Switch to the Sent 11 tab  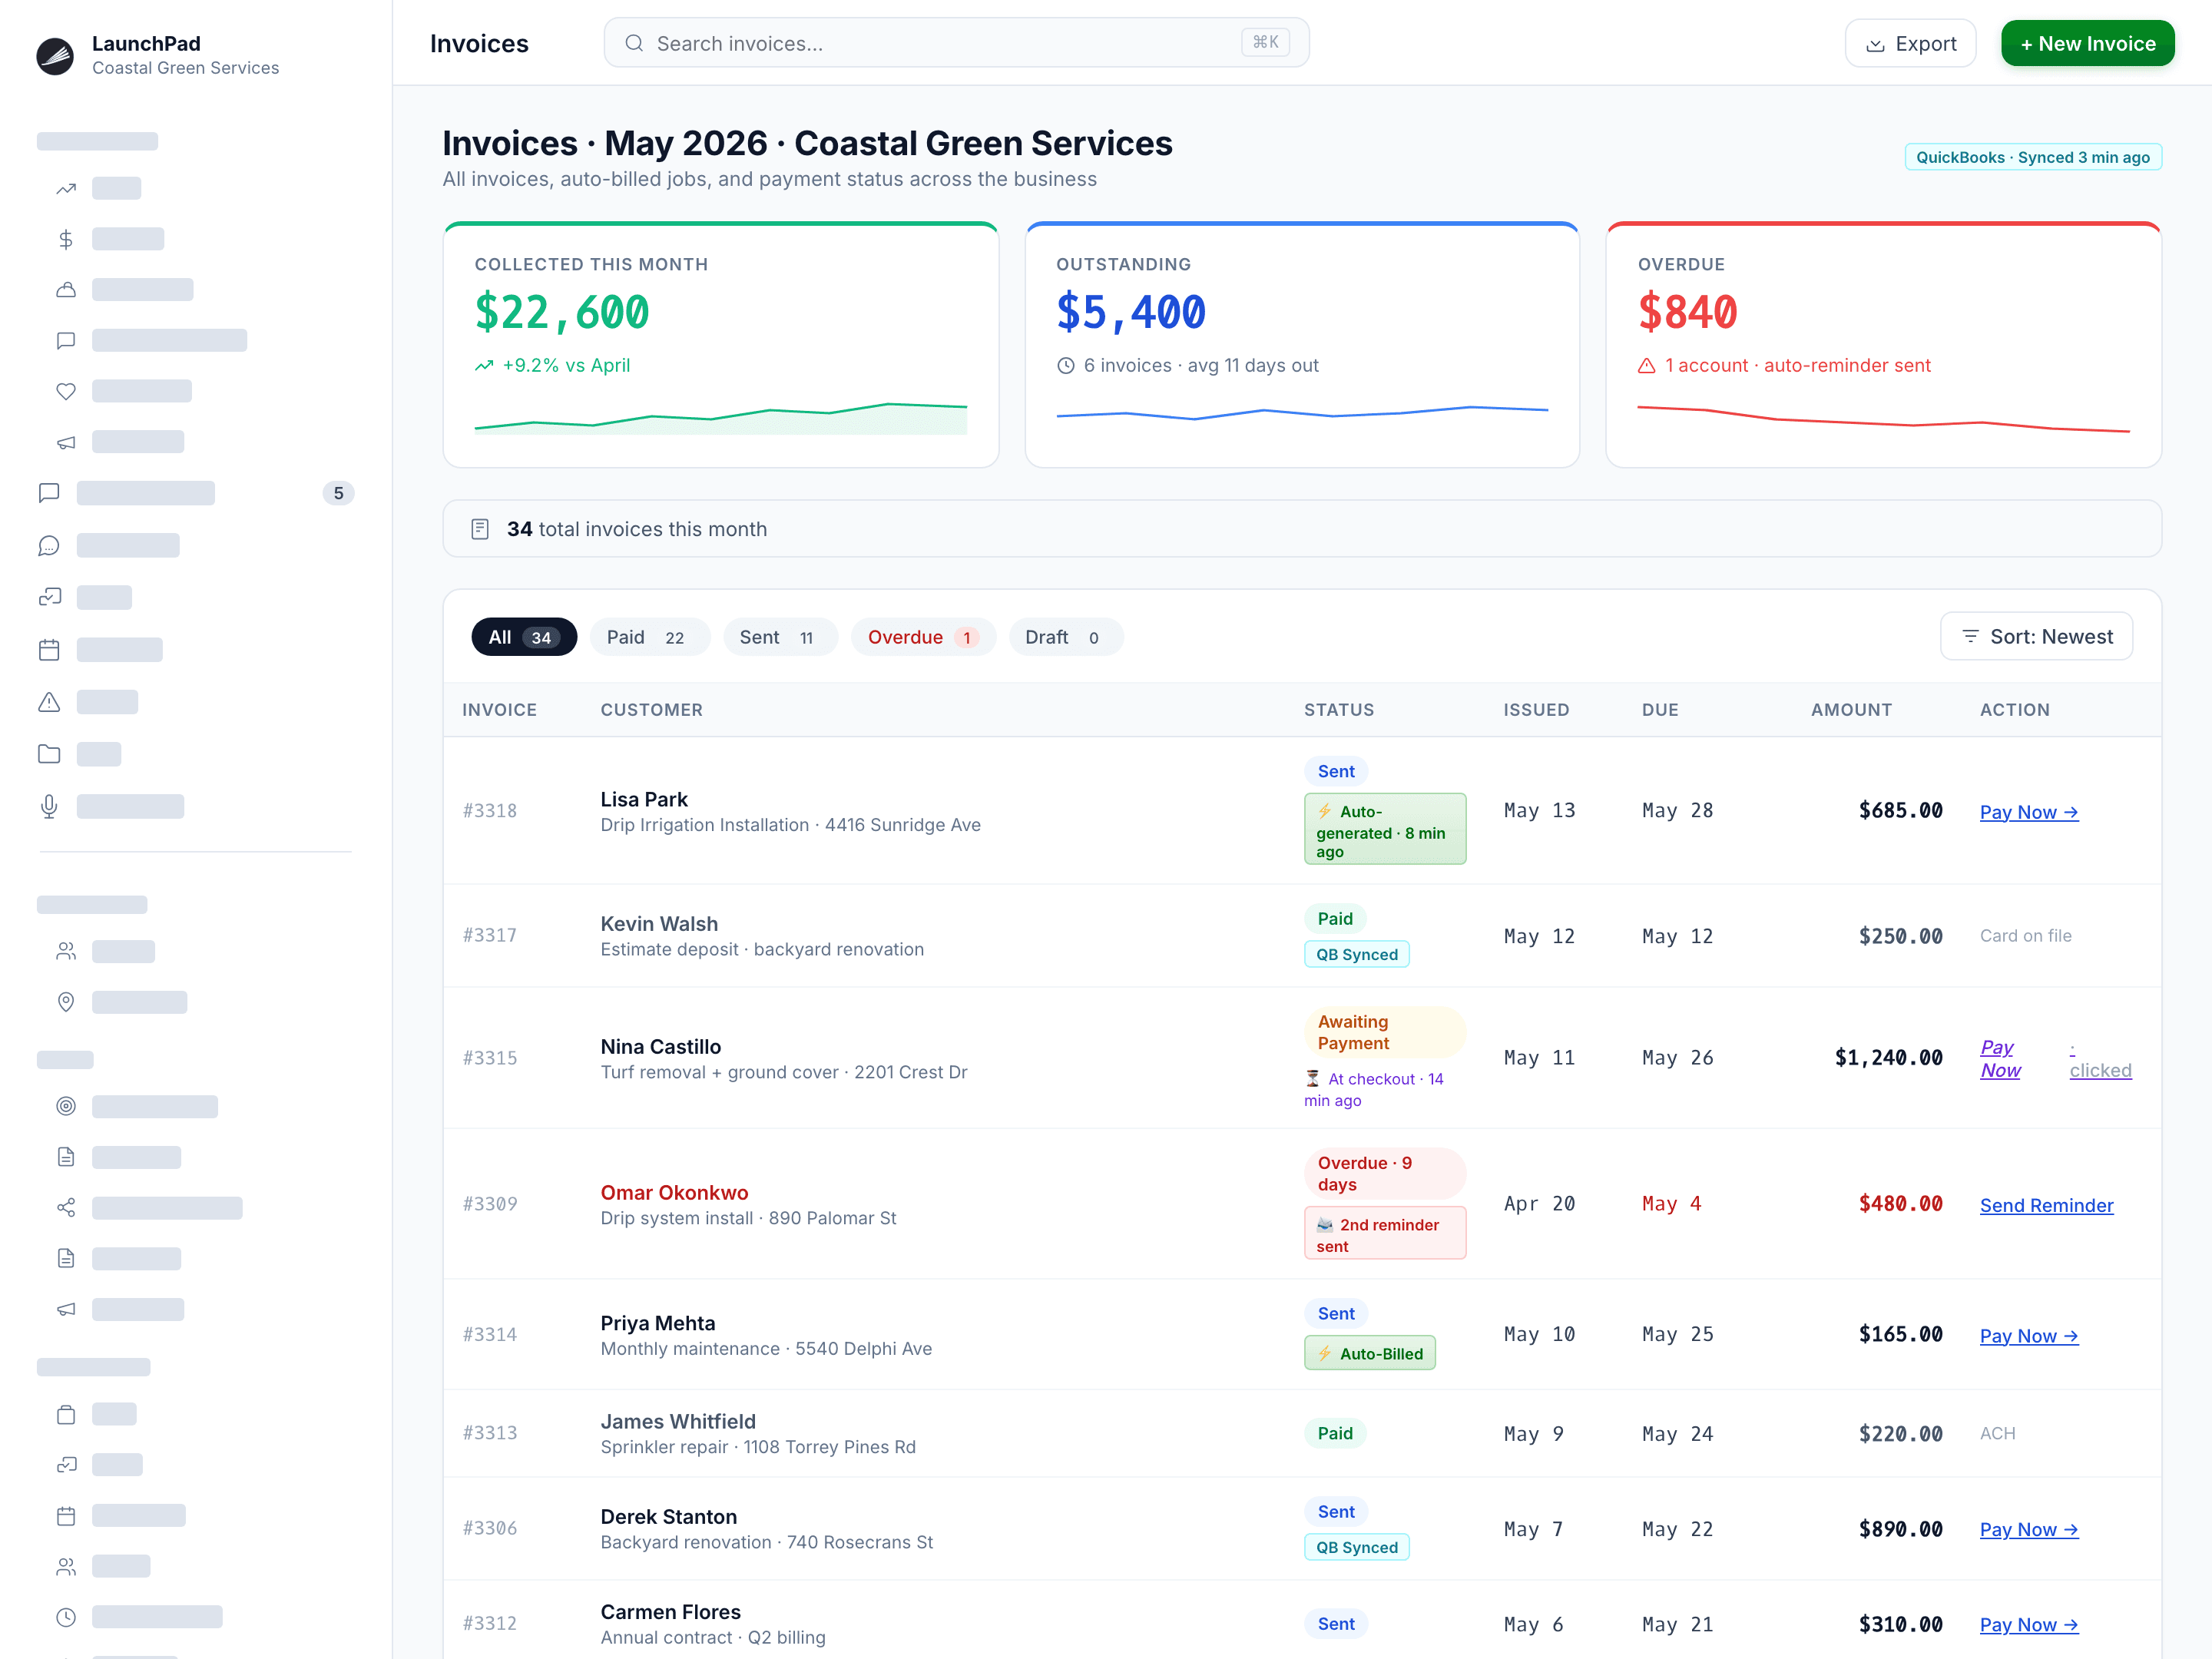pos(780,637)
